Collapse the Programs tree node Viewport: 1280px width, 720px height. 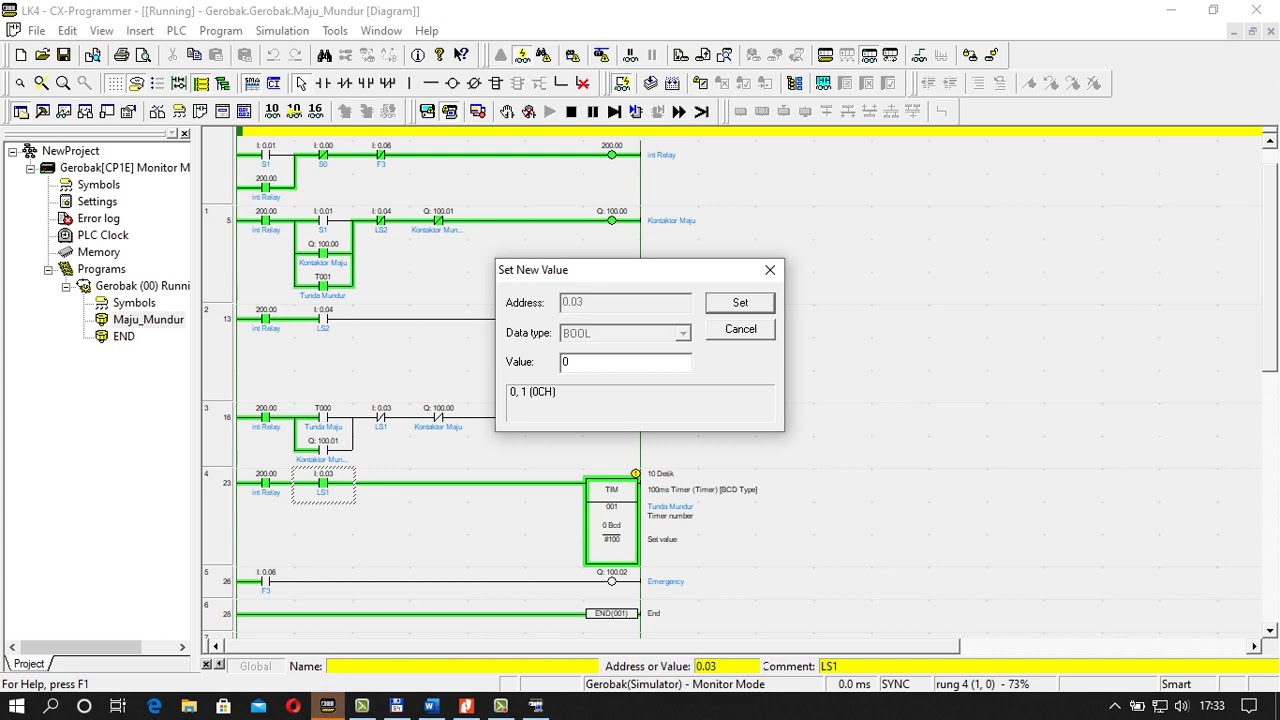click(x=47, y=269)
